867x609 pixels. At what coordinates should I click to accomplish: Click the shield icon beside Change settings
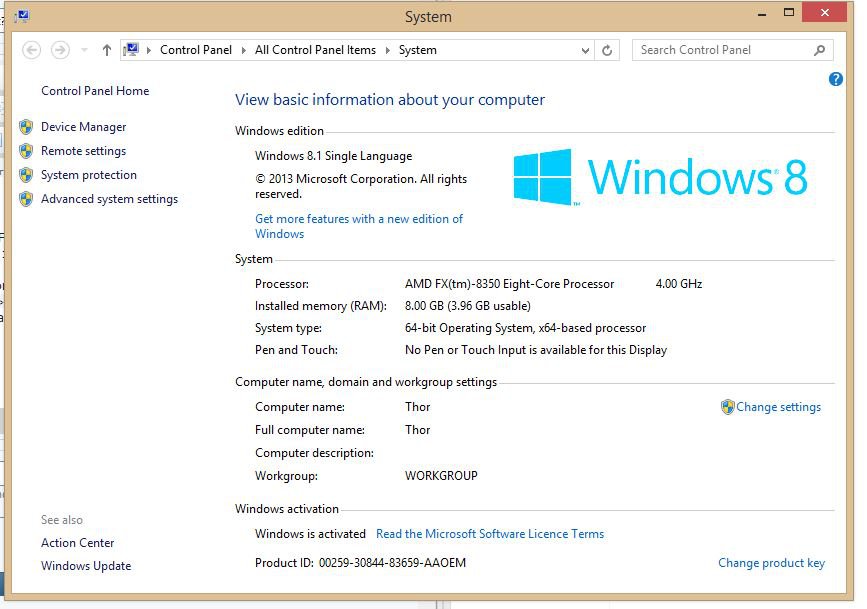point(728,407)
